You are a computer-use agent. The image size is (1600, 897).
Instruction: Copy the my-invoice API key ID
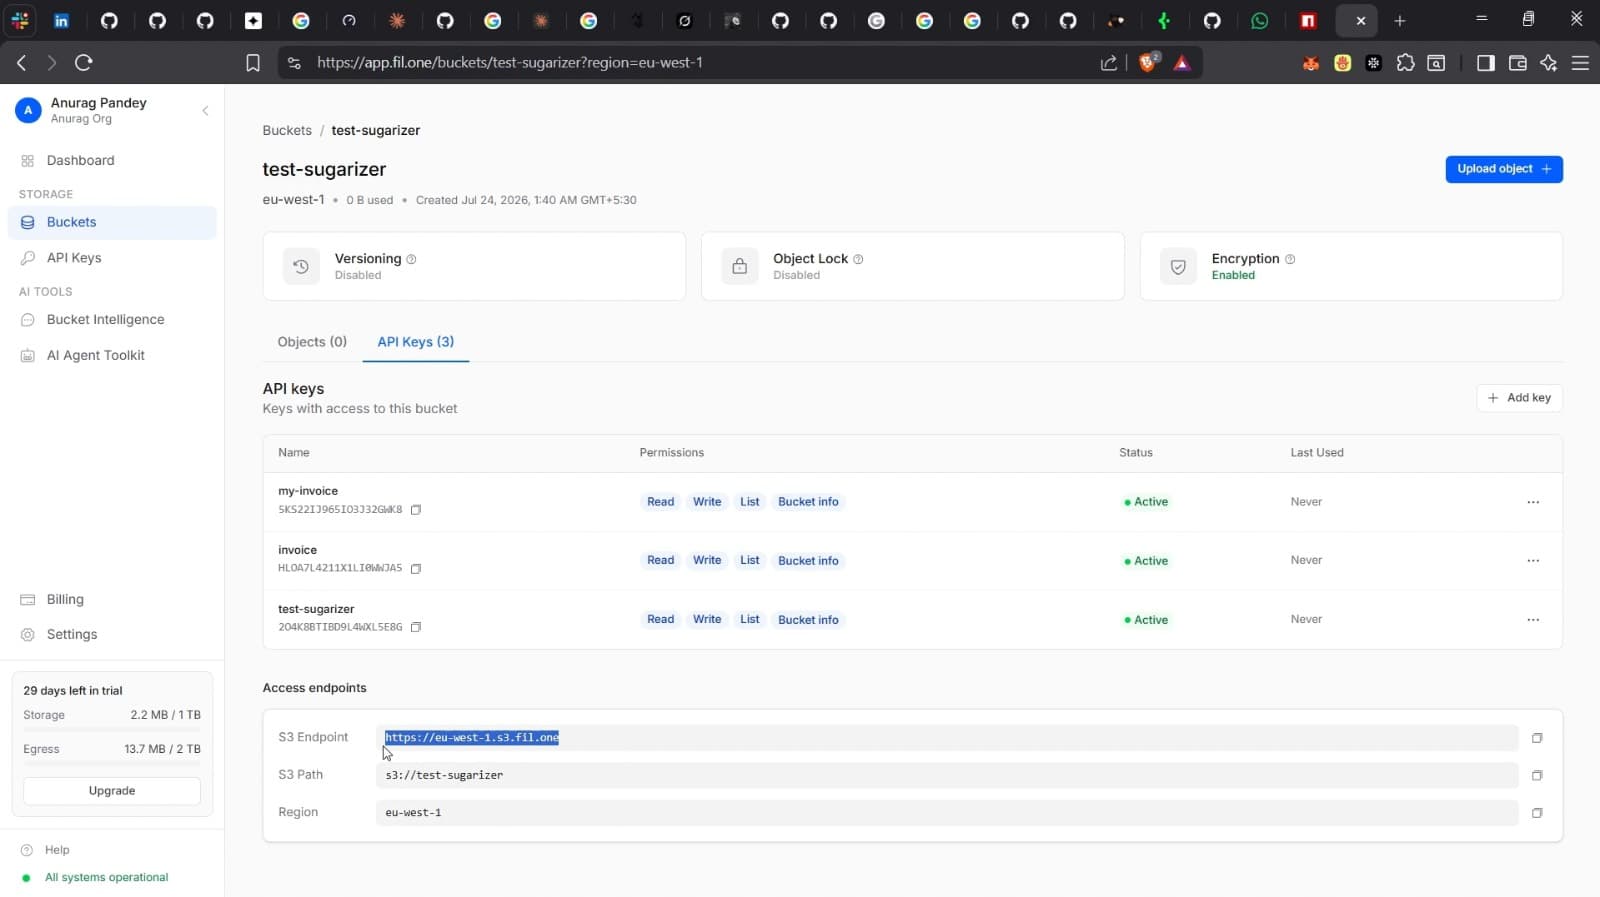tap(416, 510)
